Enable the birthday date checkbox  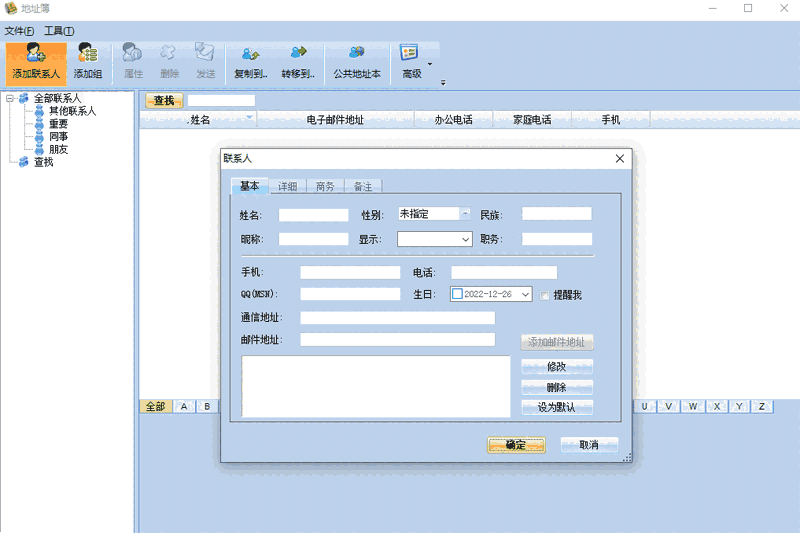(x=458, y=295)
